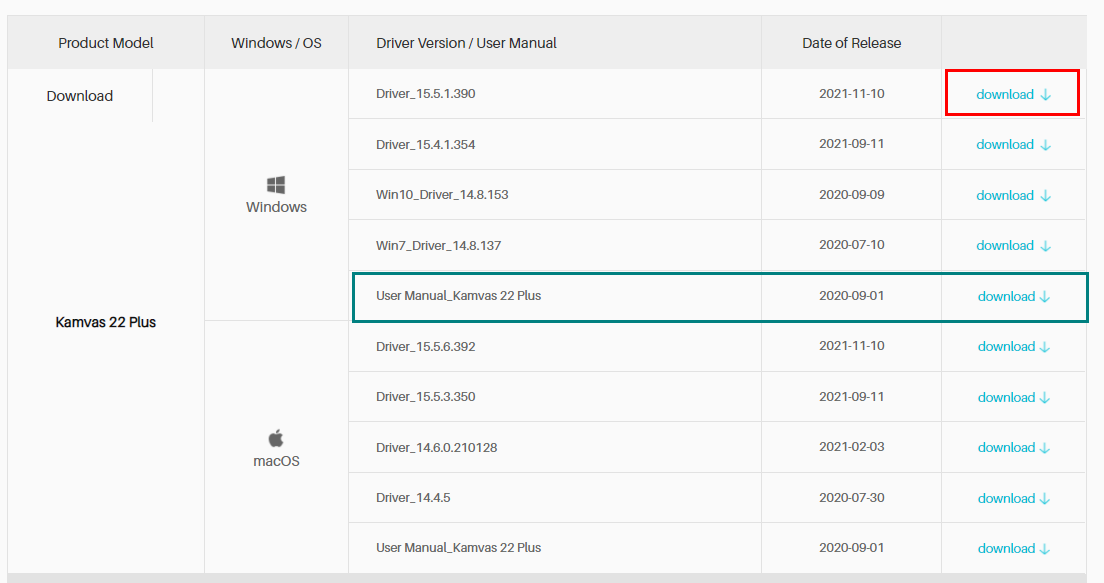The height and width of the screenshot is (583, 1104).
Task: Click the Win10_Driver_14.8.153 name
Action: coord(442,194)
